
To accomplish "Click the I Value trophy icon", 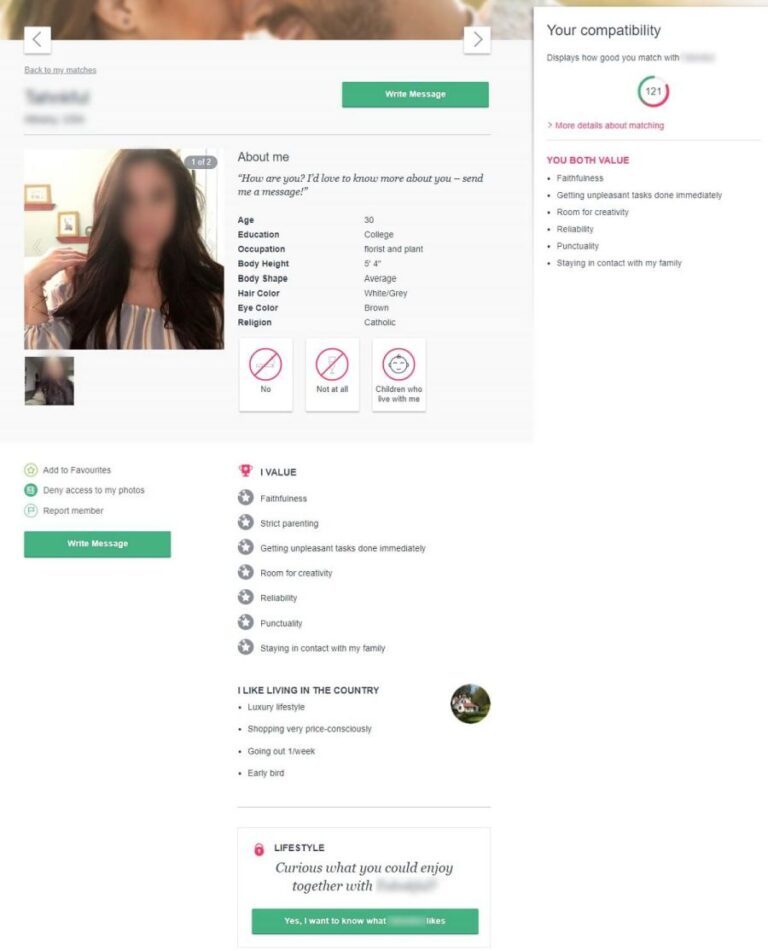I will pyautogui.click(x=246, y=471).
